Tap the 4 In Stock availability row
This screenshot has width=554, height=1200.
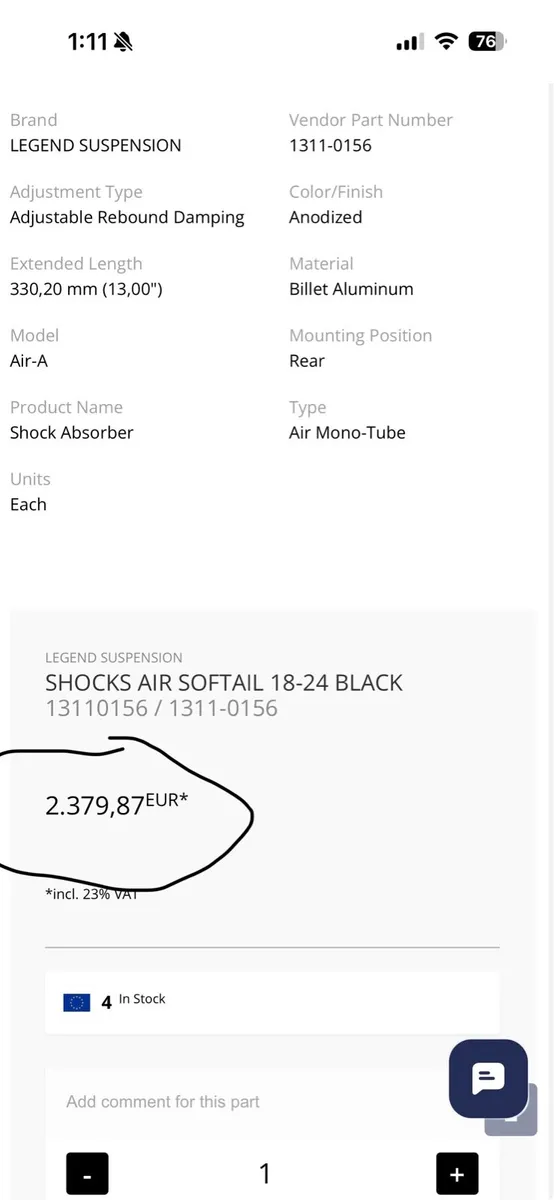point(272,1002)
